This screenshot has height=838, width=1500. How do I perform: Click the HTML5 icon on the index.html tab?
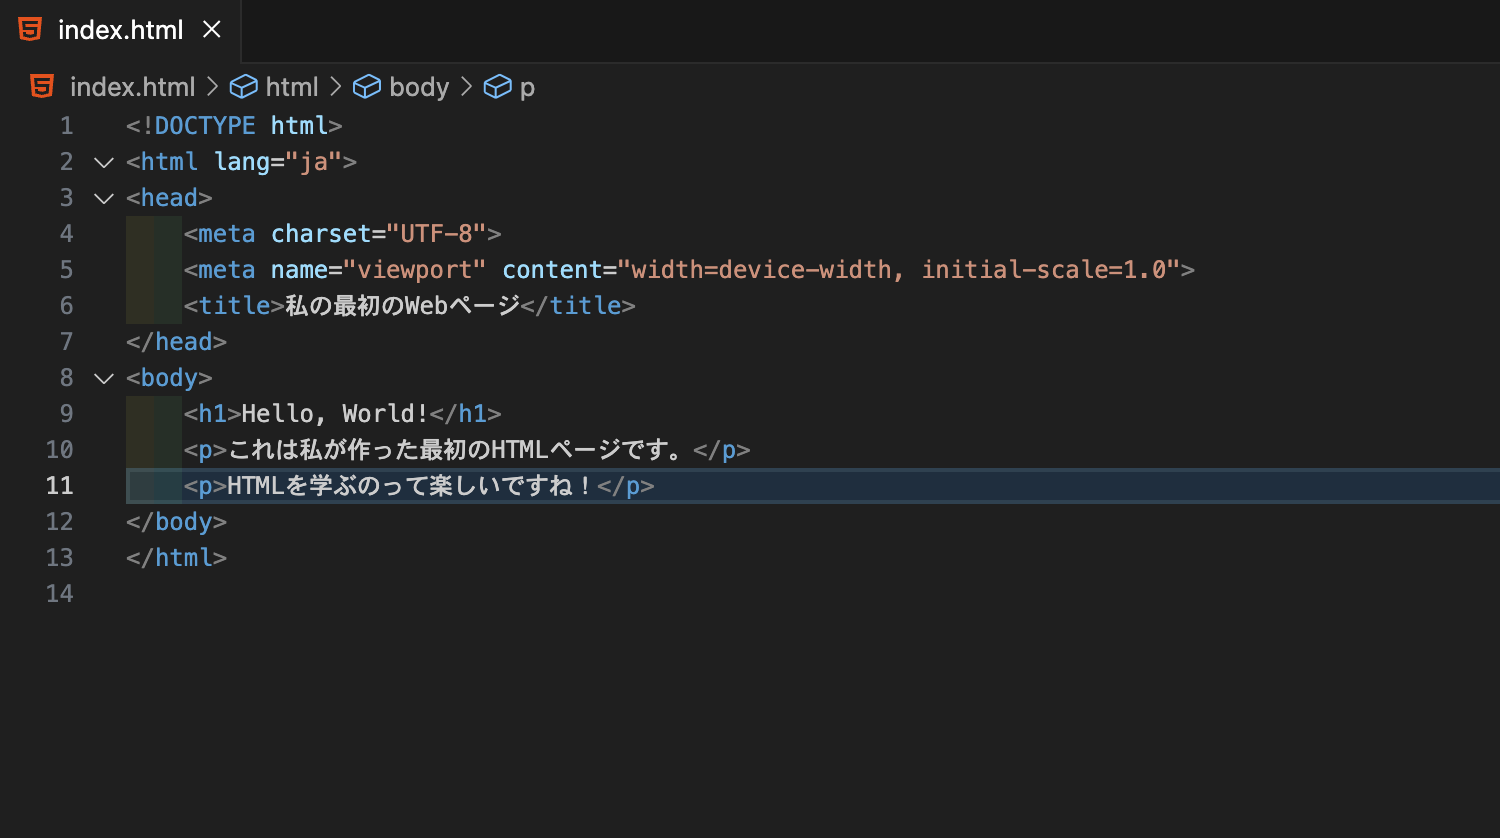click(x=30, y=30)
